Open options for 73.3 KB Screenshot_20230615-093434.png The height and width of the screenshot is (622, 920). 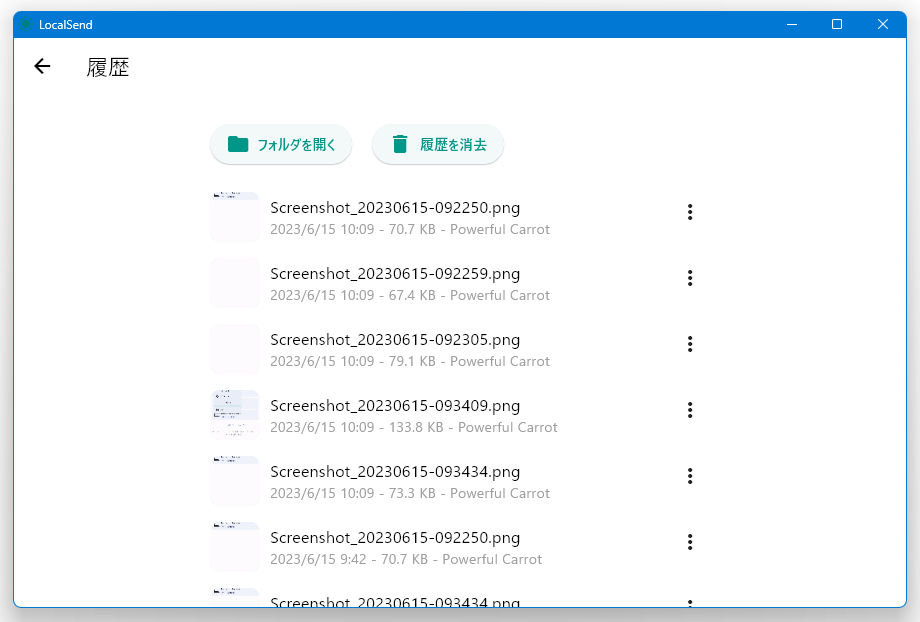(x=690, y=476)
